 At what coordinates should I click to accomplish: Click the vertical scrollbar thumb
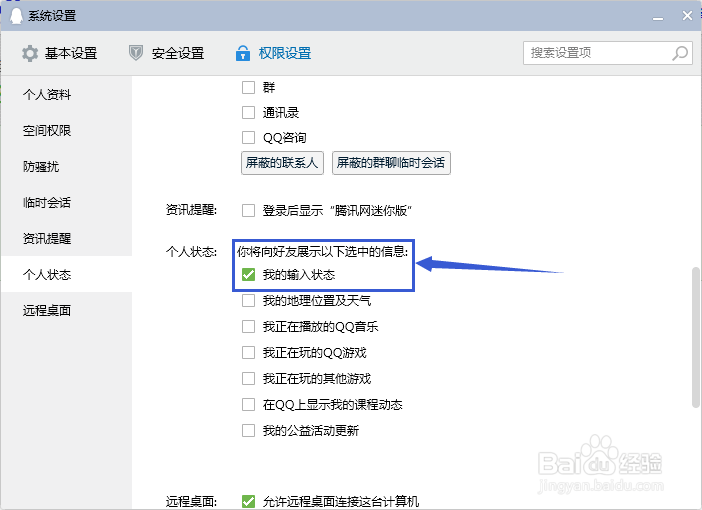(x=695, y=338)
